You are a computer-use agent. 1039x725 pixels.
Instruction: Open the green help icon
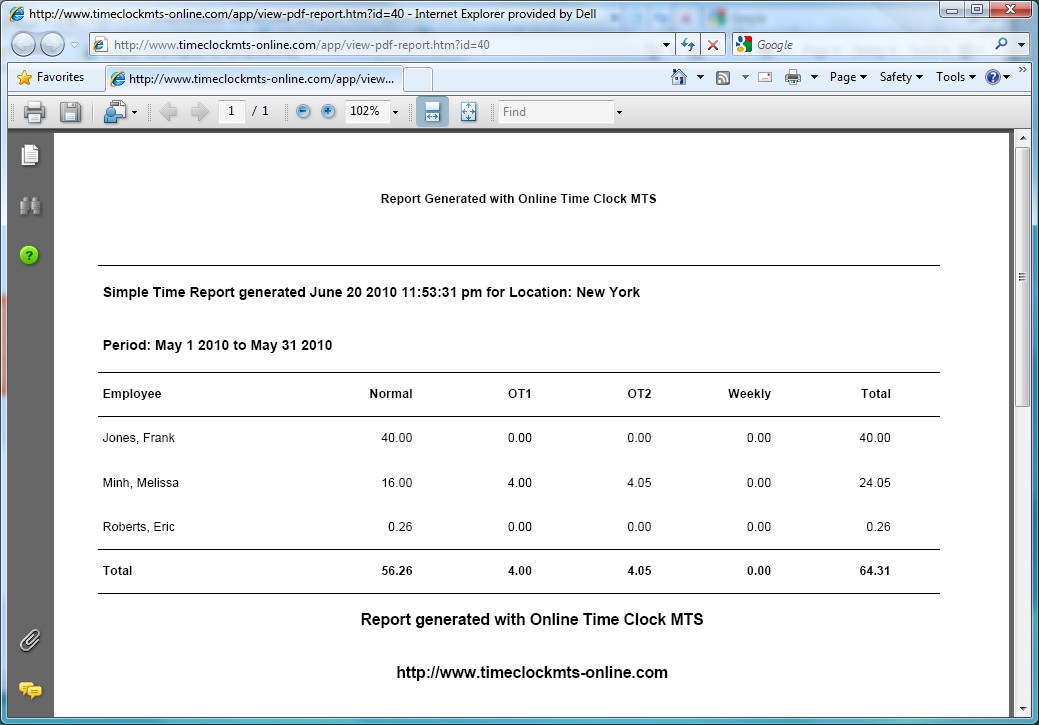coord(29,255)
